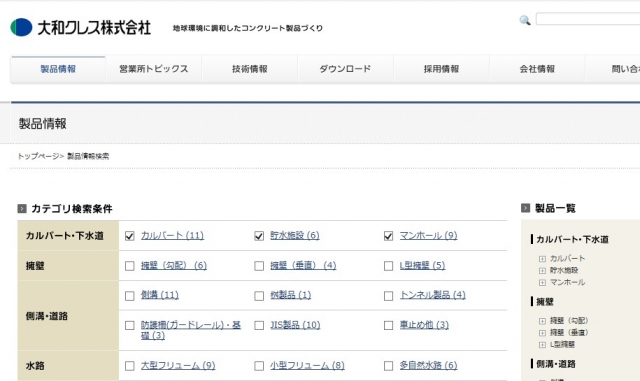The width and height of the screenshot is (640, 381).
Task: Open the ダウンロード tab
Action: 345,69
